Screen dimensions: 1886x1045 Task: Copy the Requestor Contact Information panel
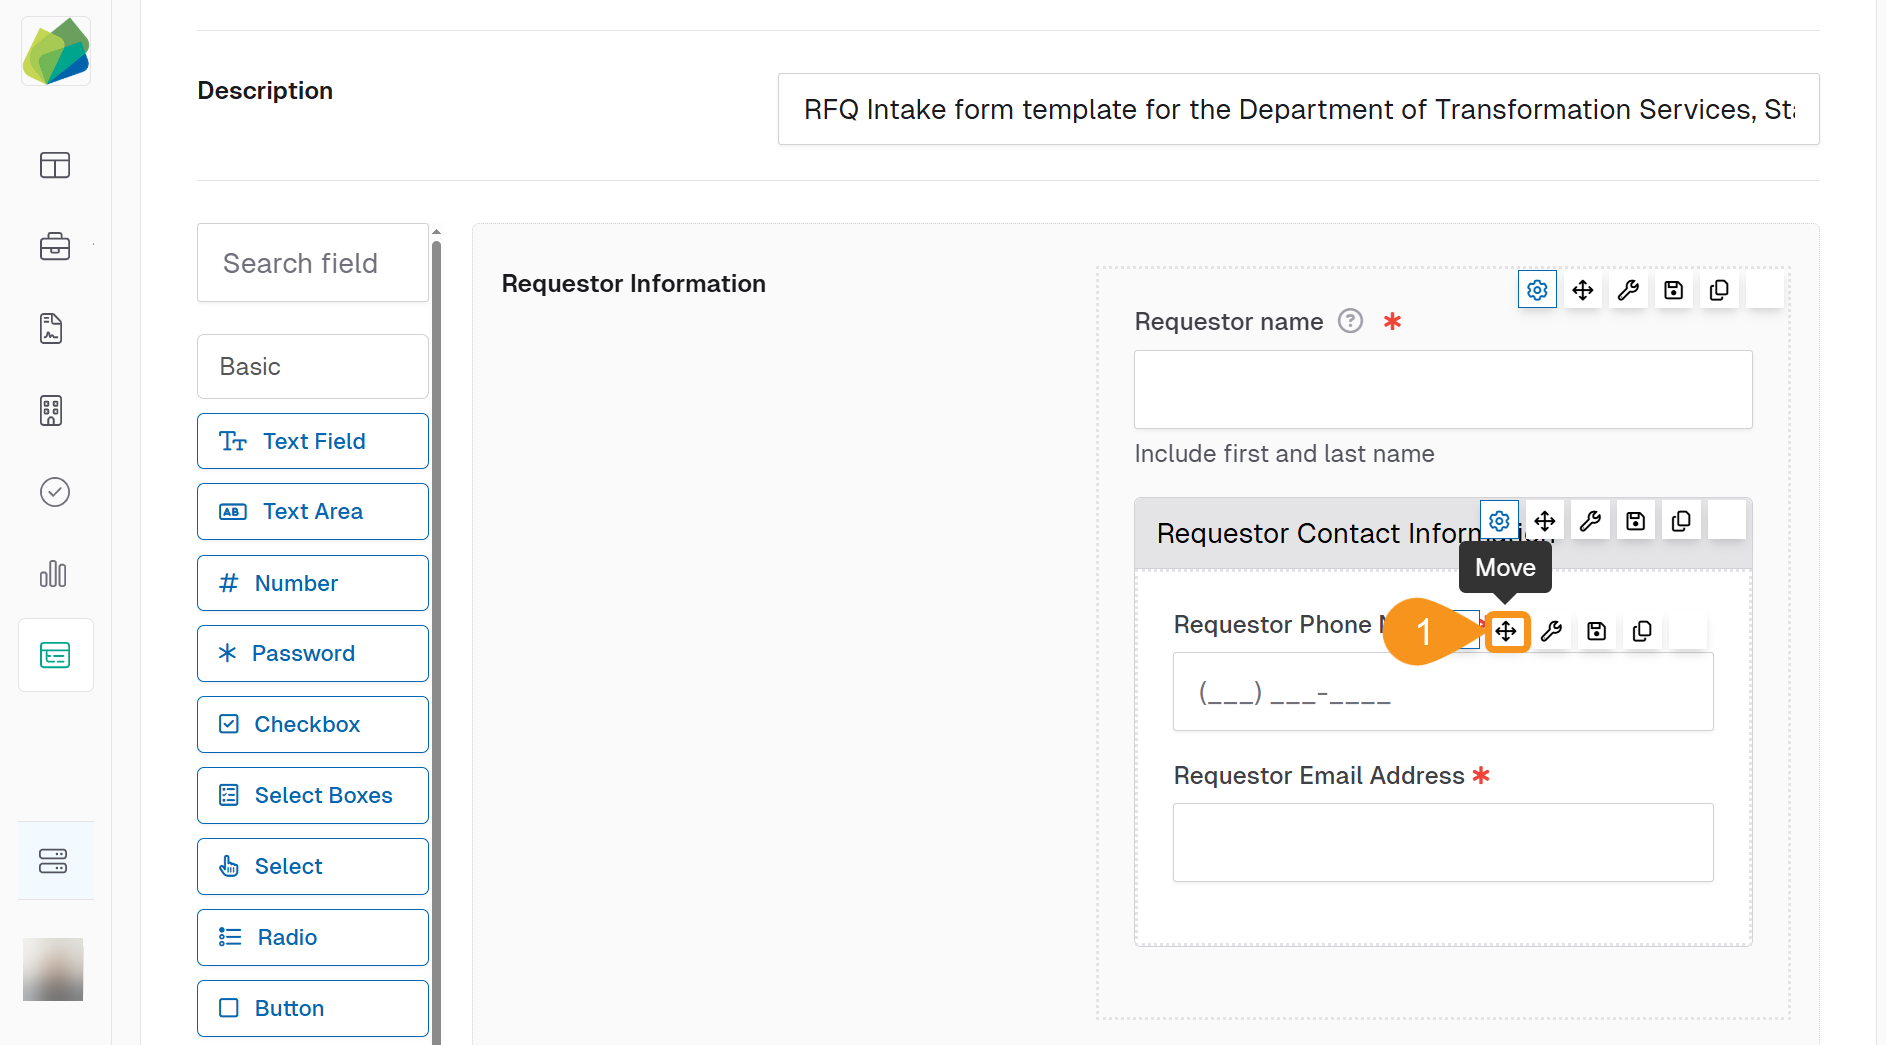coord(1681,521)
